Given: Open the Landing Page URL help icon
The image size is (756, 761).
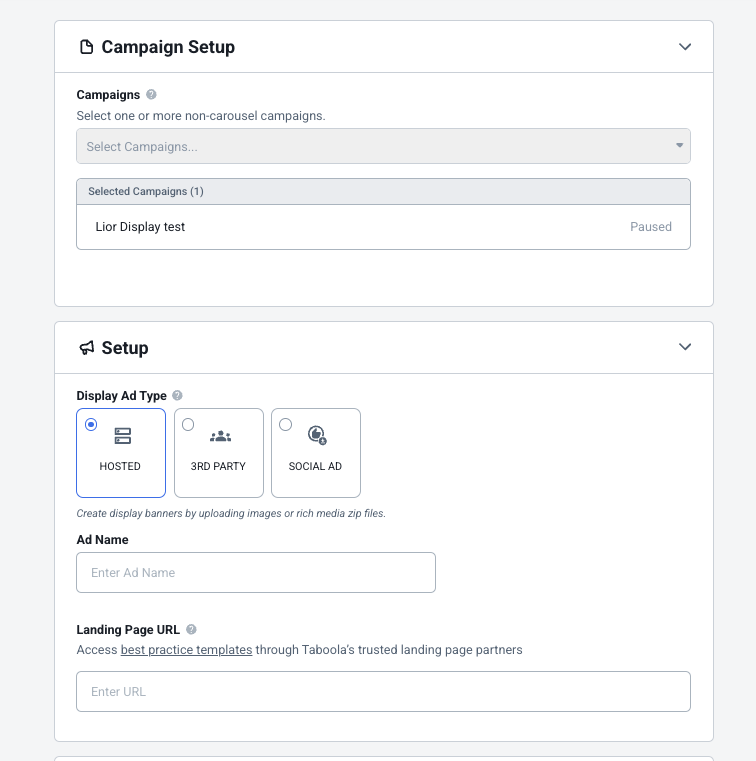Looking at the screenshot, I should pos(192,629).
